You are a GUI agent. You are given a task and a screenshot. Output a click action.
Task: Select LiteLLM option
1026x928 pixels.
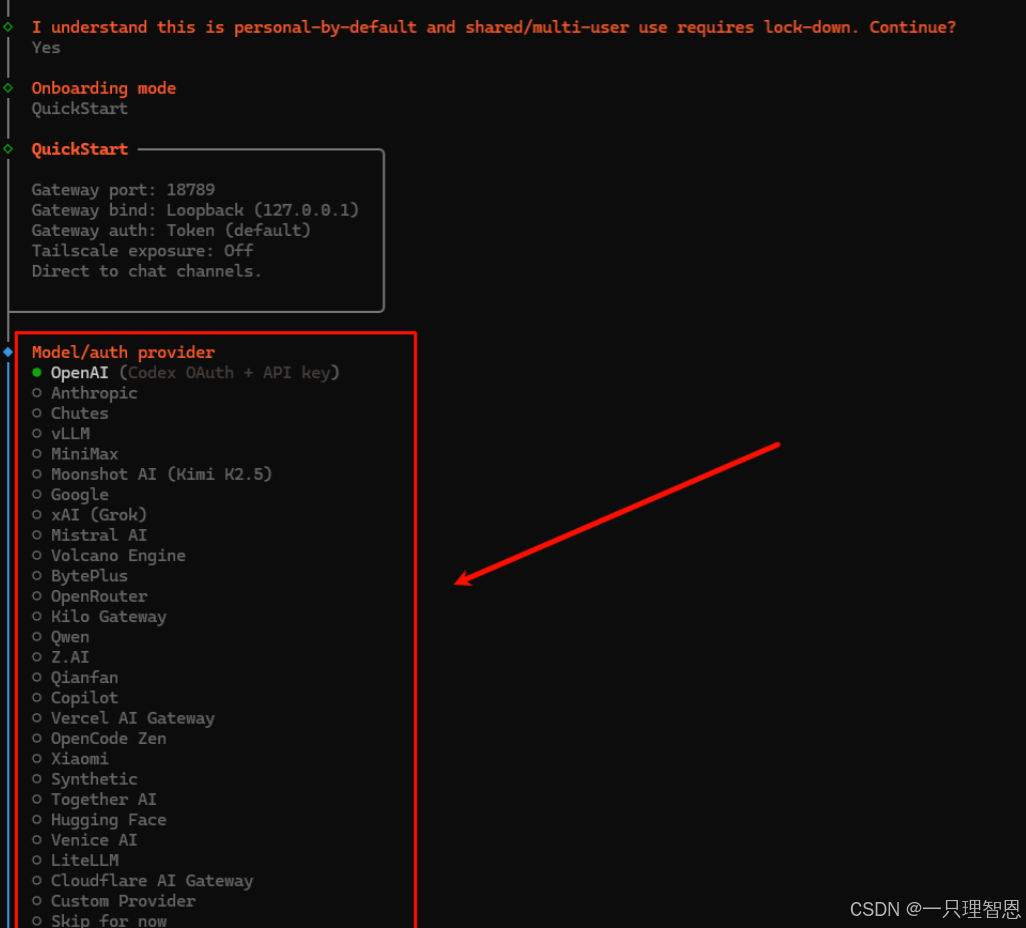tap(75, 860)
